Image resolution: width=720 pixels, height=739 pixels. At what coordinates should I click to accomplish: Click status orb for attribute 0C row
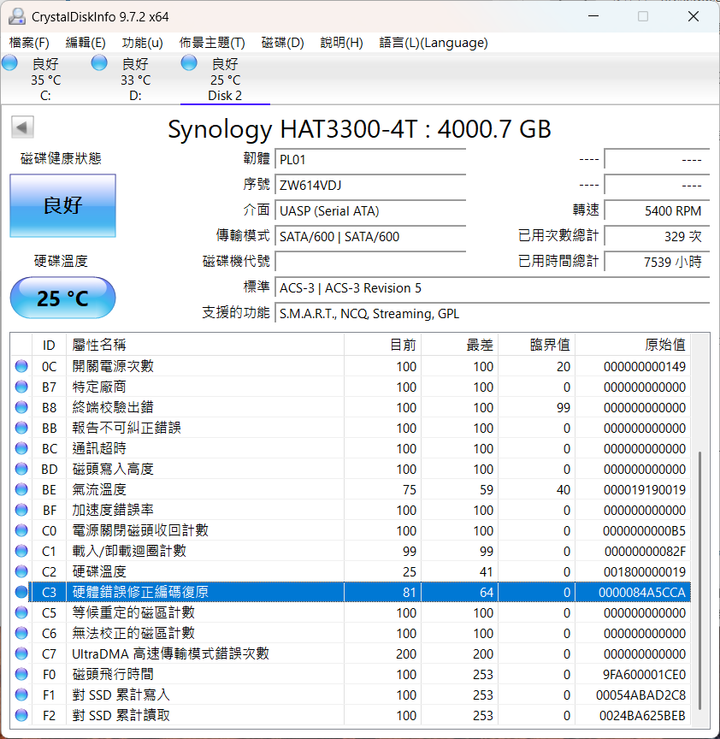[x=22, y=366]
